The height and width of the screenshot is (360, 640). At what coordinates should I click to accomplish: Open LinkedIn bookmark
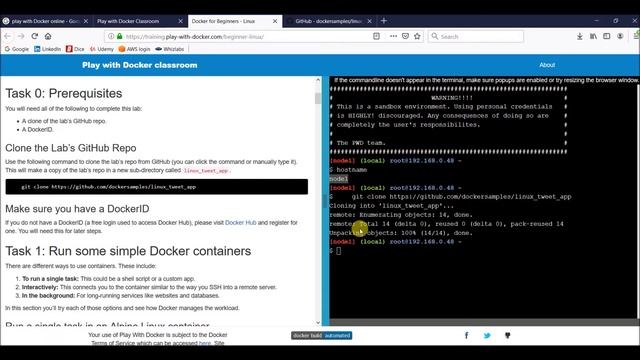tap(47, 49)
